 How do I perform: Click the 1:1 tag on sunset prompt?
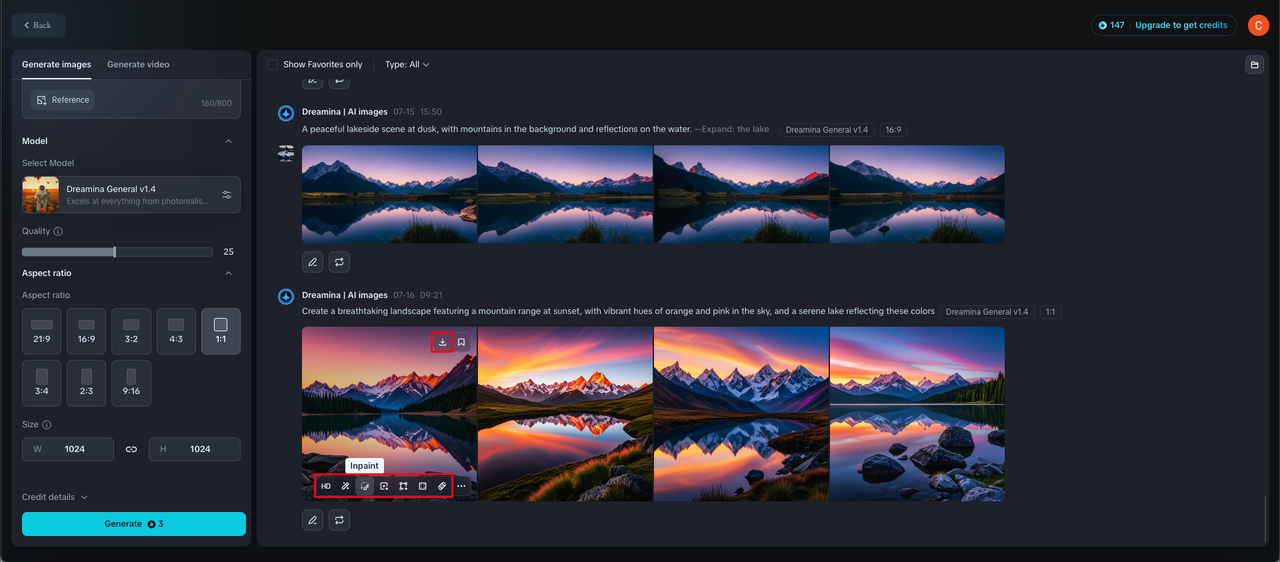pyautogui.click(x=1050, y=312)
